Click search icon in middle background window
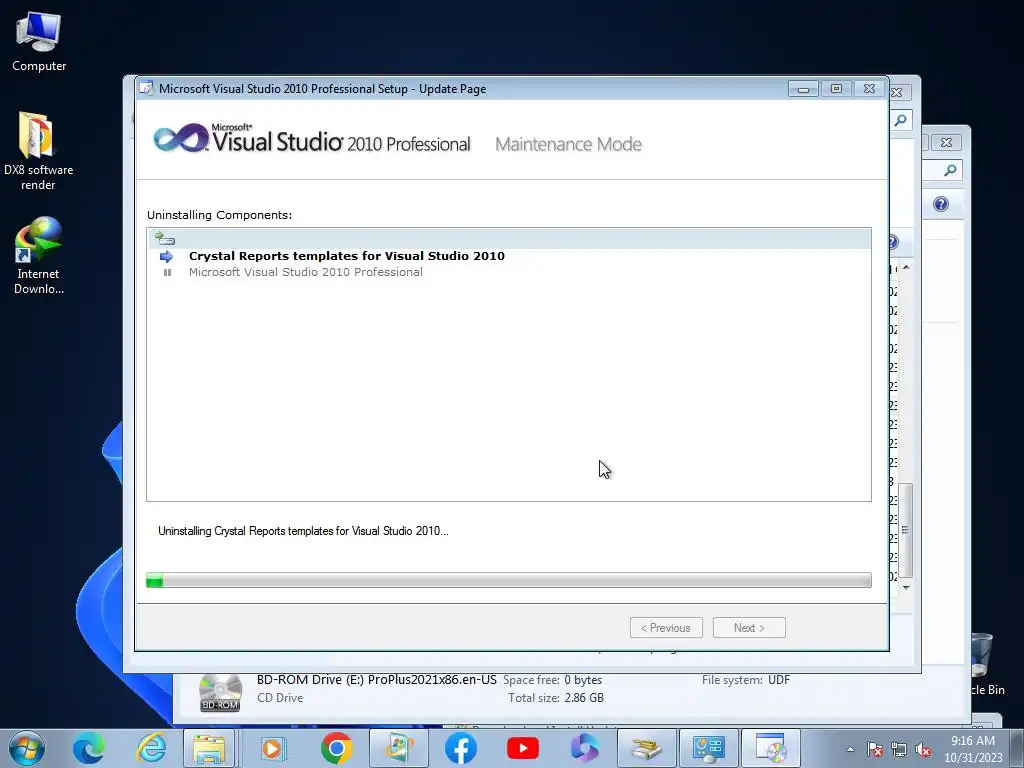1024x768 pixels. 901,120
